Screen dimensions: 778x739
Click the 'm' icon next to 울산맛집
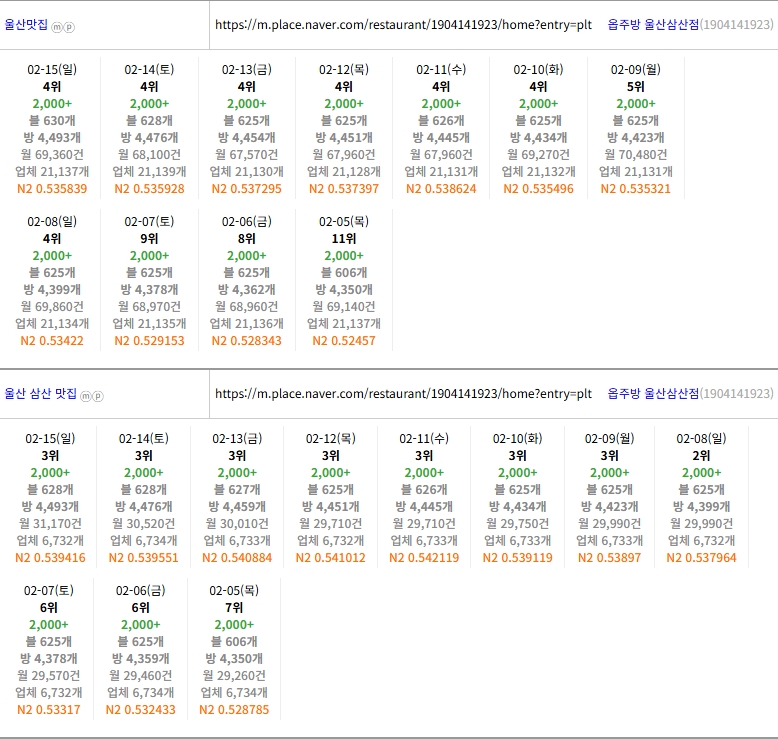[57, 26]
